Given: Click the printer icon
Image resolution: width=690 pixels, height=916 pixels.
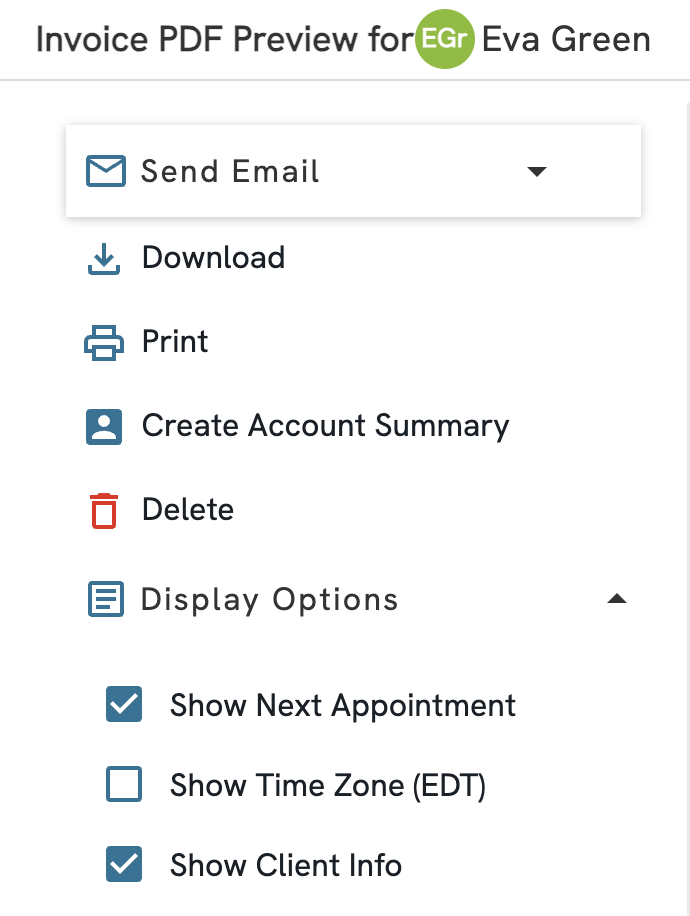Looking at the screenshot, I should (x=104, y=343).
